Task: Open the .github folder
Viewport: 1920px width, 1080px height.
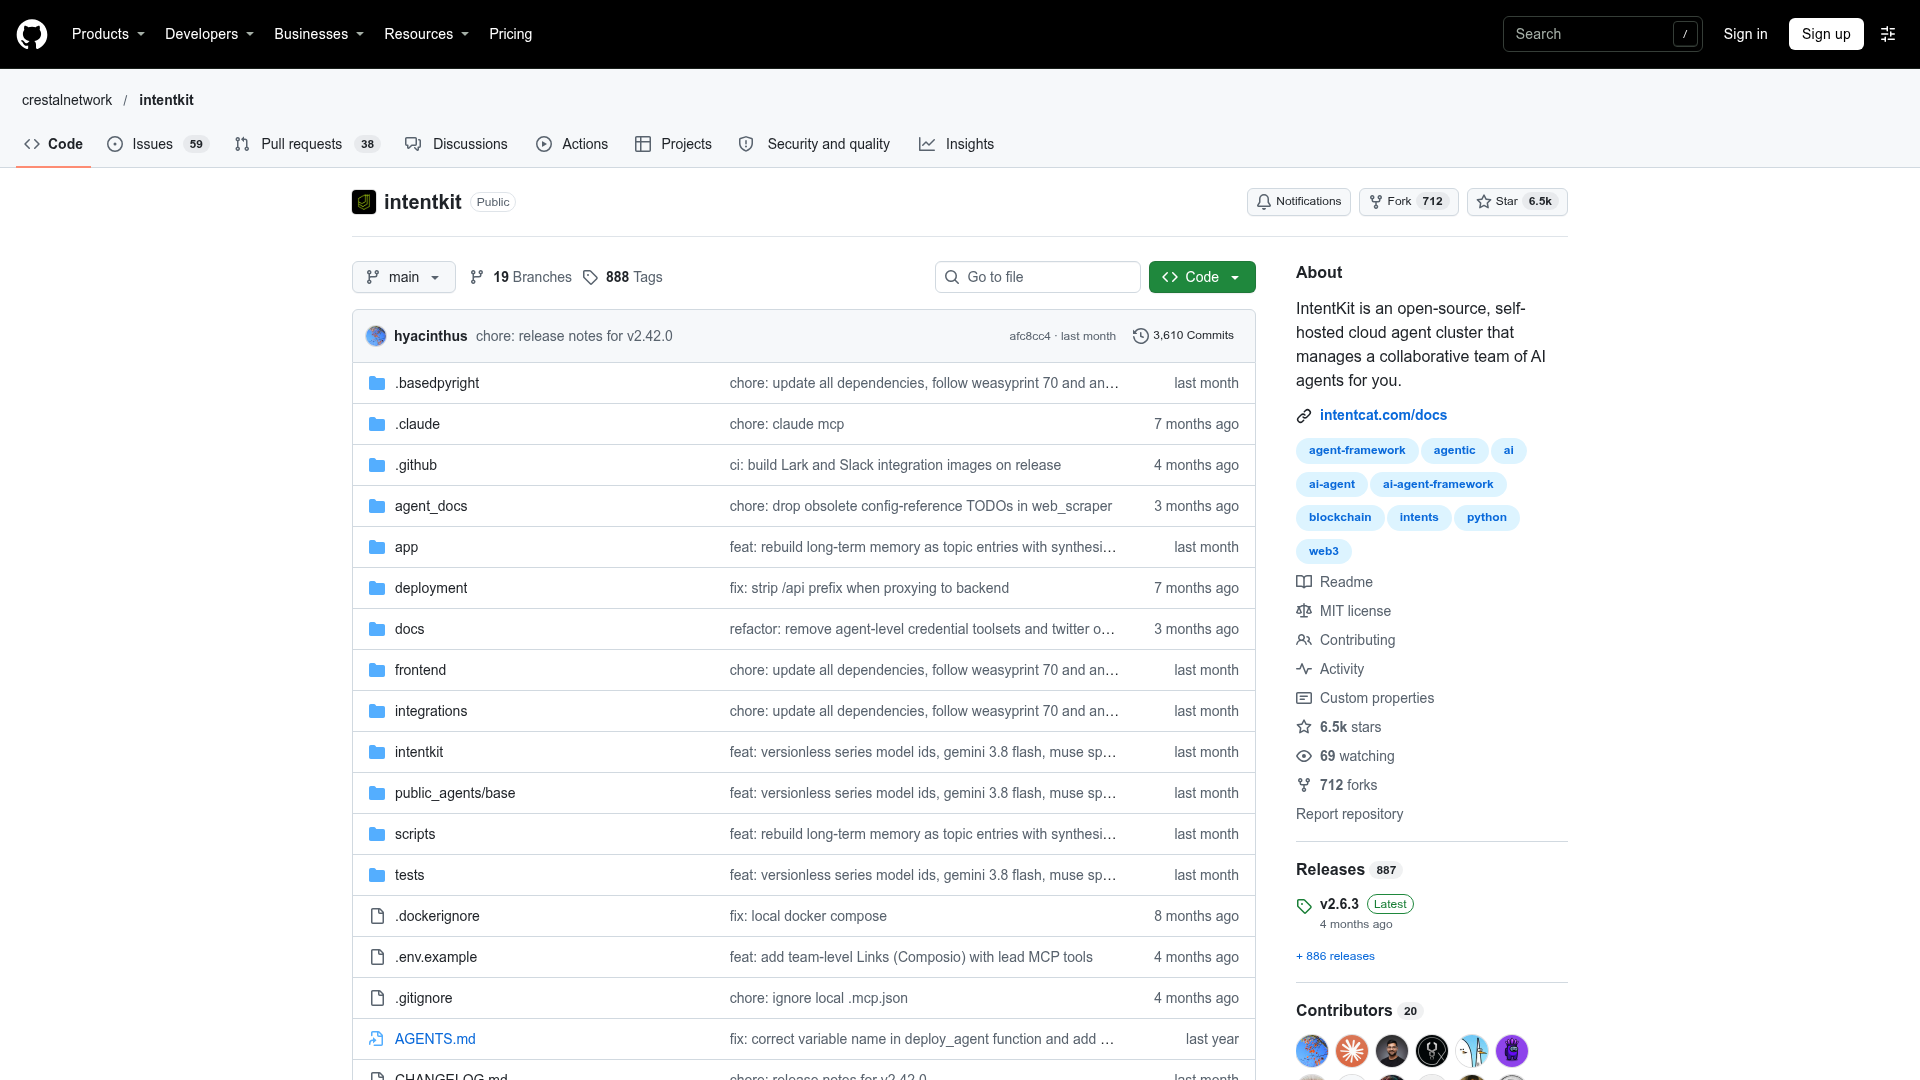Action: [x=416, y=465]
